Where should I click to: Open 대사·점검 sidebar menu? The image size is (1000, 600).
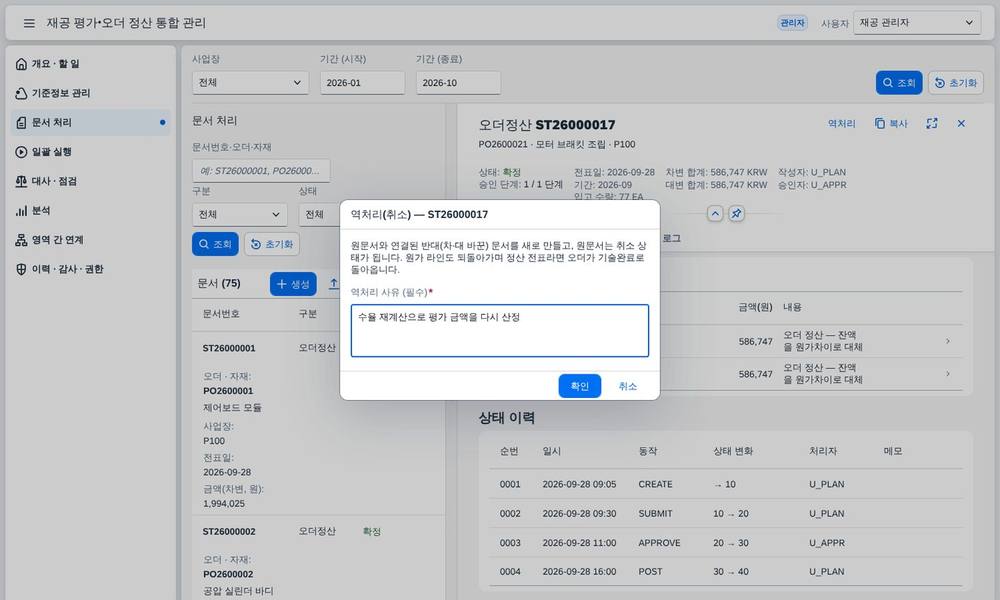point(91,181)
